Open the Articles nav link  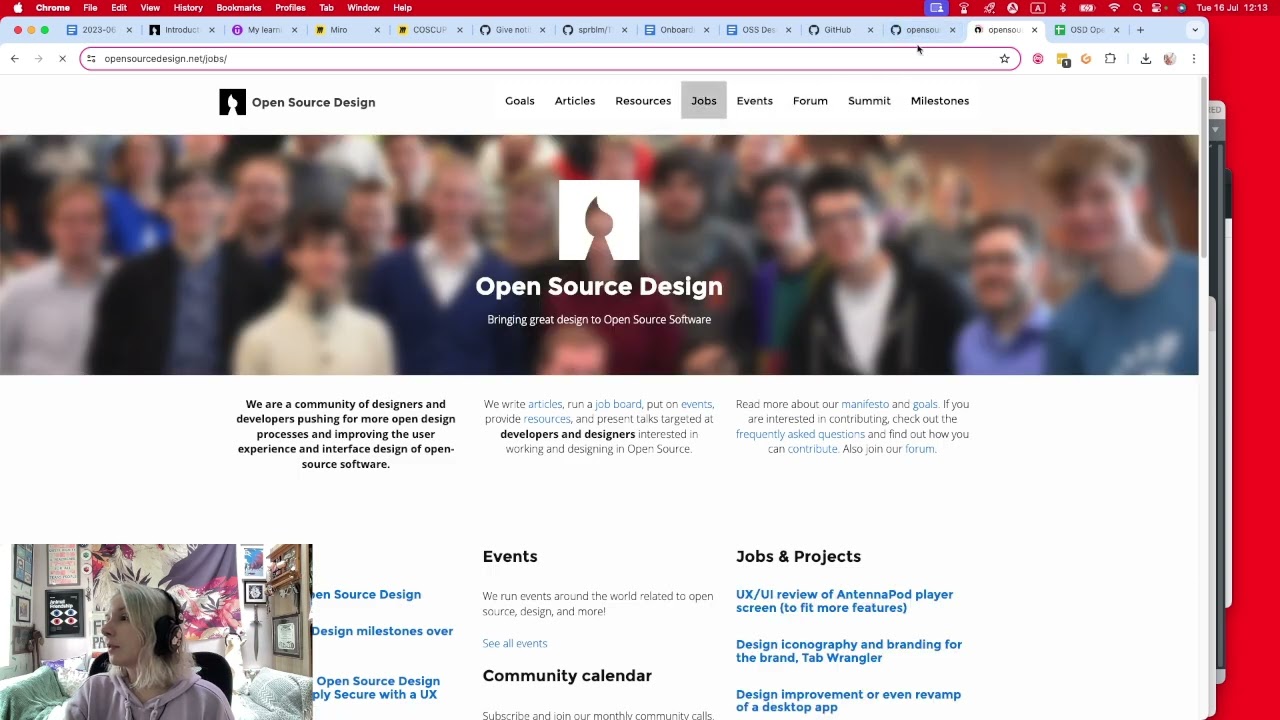[575, 101]
